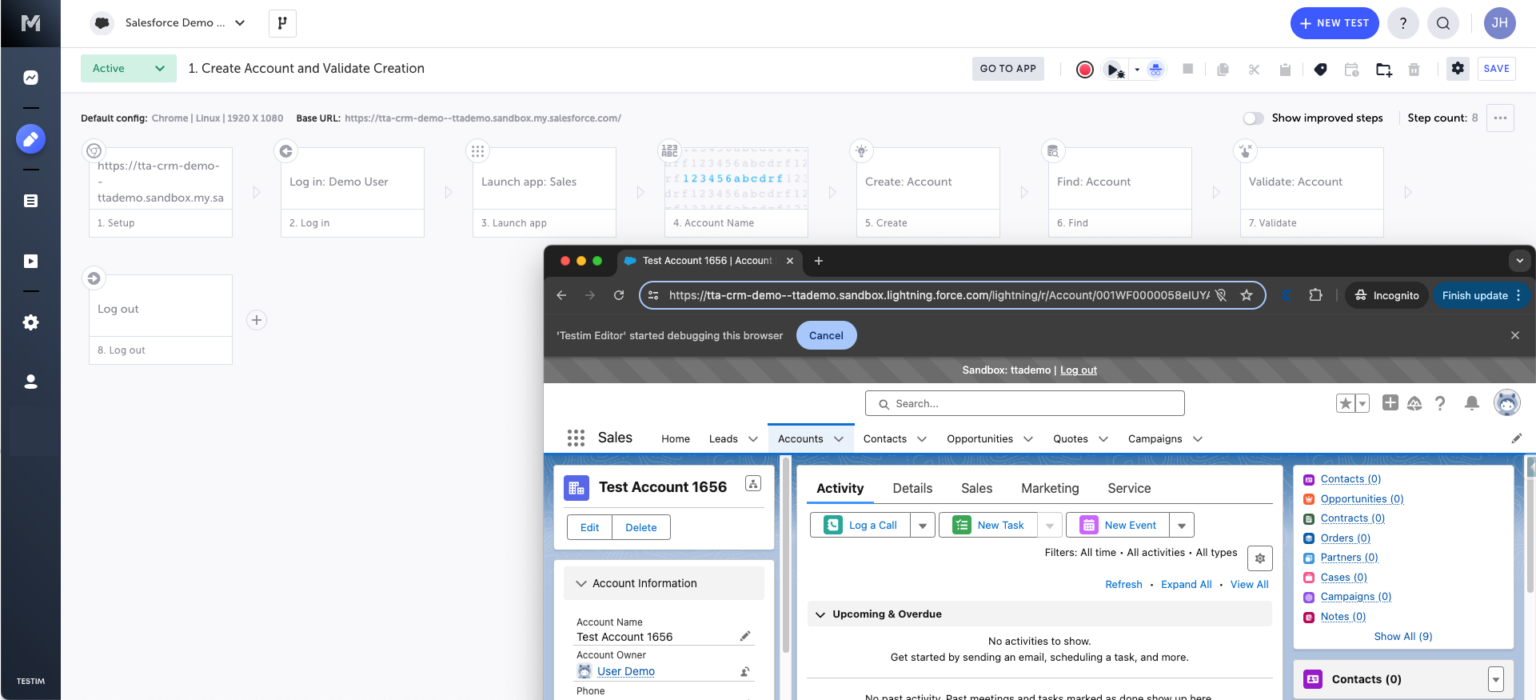Click the search icon in top bar
1536x700 pixels.
coord(1443,23)
